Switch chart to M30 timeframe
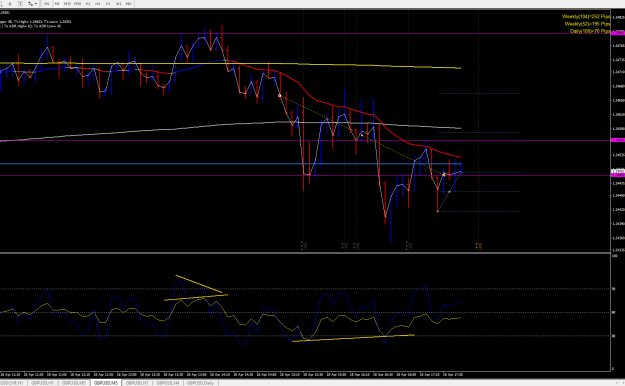The height and width of the screenshot is (386, 625). 77,4
